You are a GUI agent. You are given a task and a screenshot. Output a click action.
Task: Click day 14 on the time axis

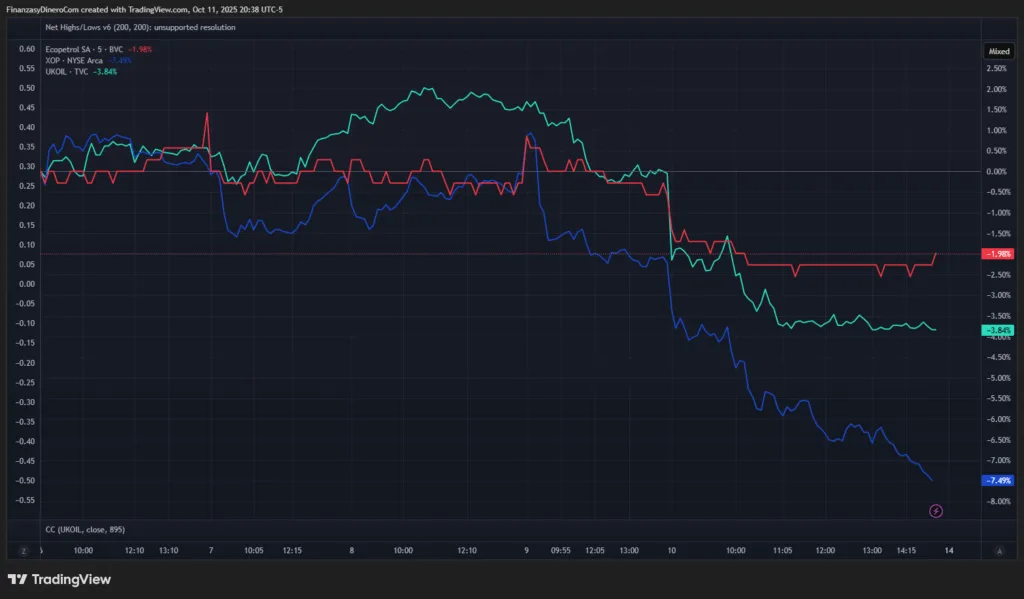(x=947, y=550)
